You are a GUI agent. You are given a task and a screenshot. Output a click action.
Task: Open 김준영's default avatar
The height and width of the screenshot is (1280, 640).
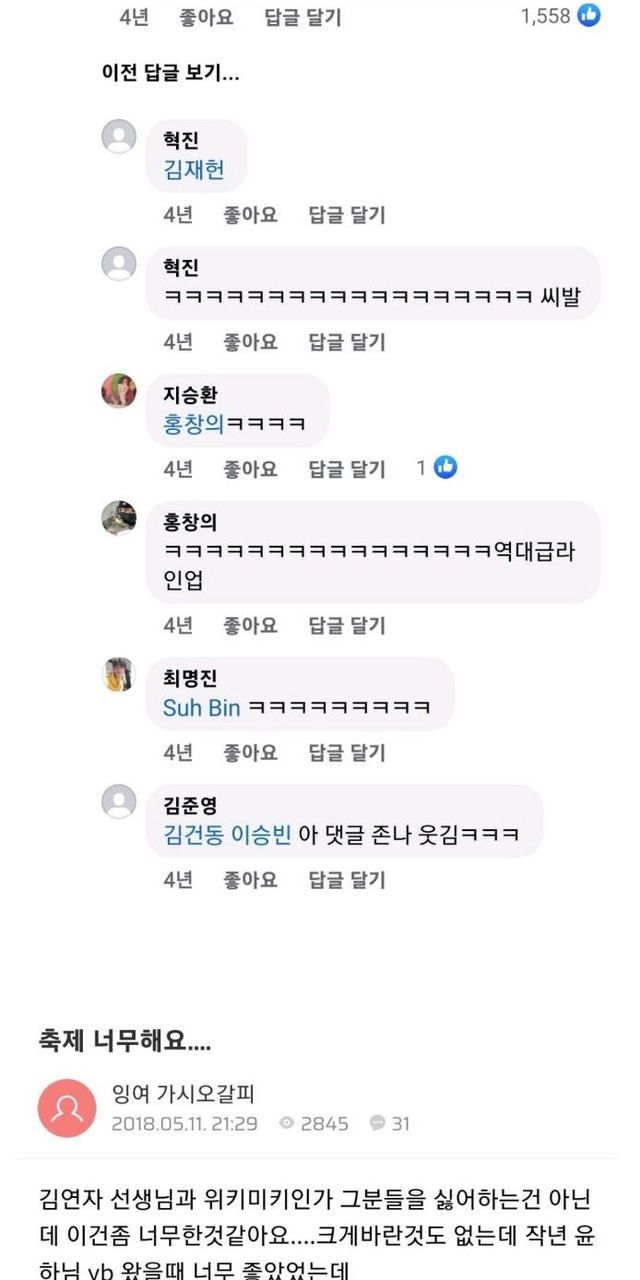[119, 802]
